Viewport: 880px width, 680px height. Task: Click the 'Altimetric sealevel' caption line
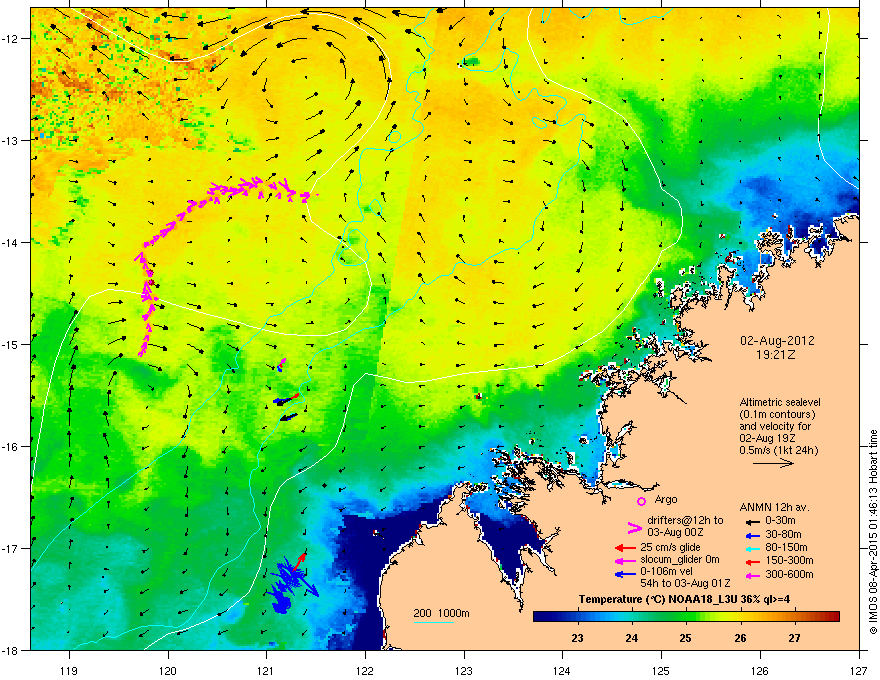click(780, 402)
